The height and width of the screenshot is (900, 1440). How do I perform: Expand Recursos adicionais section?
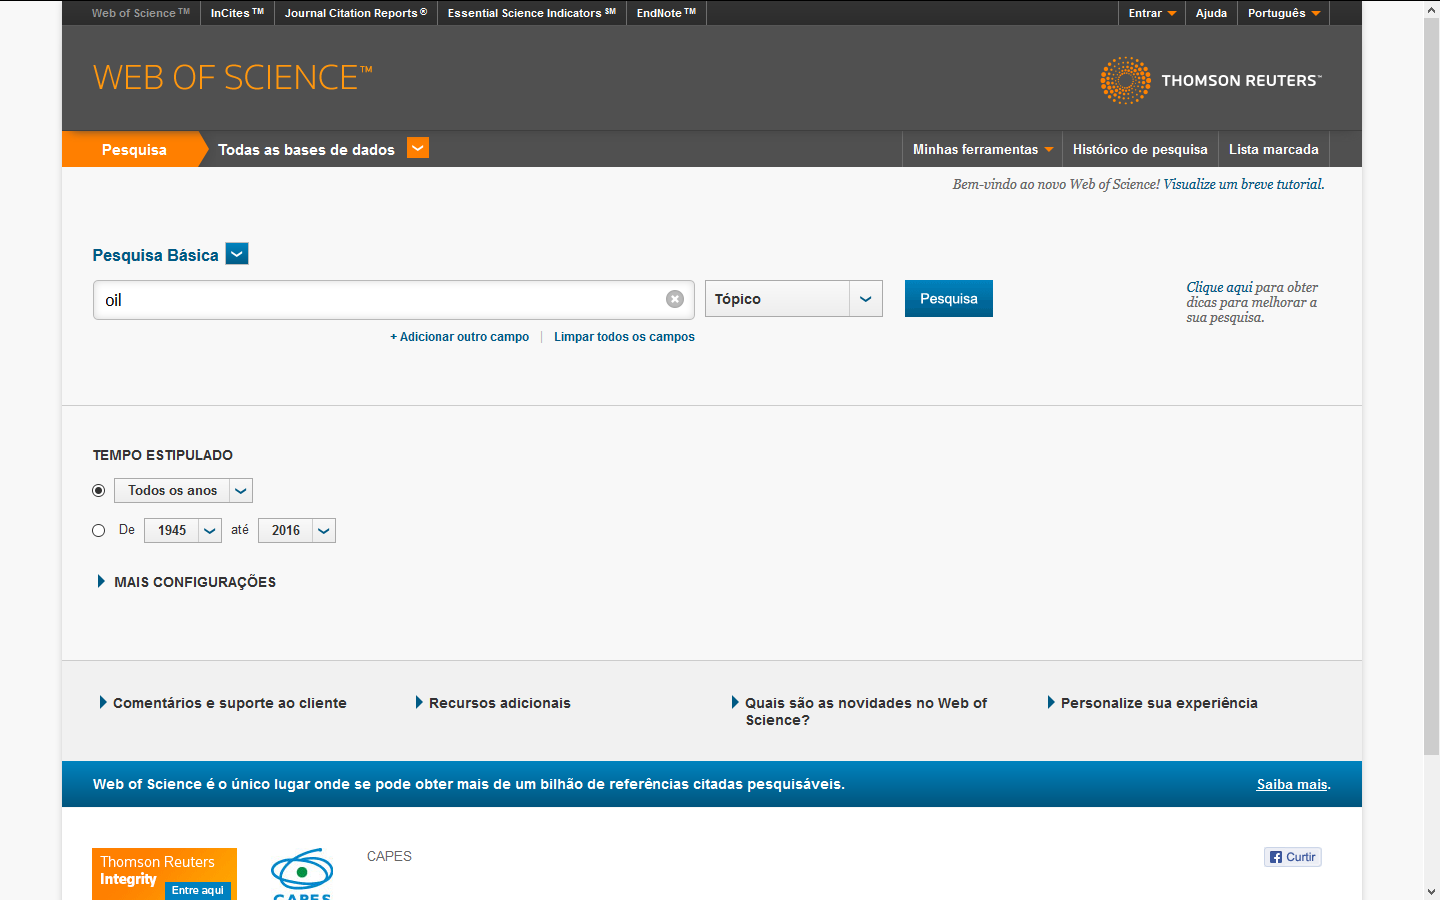tap(493, 703)
